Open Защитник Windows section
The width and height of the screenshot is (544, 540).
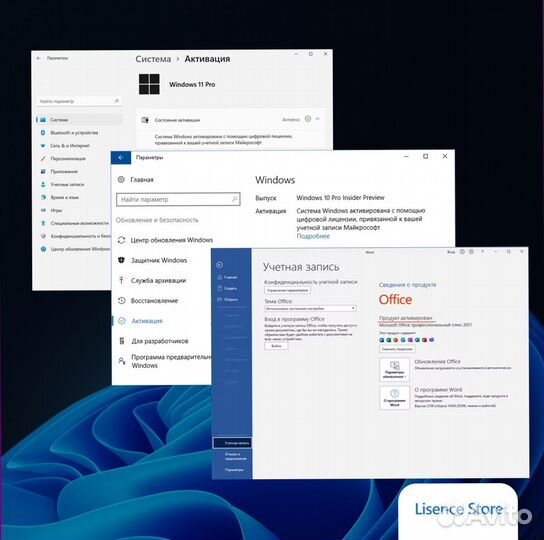click(x=153, y=260)
